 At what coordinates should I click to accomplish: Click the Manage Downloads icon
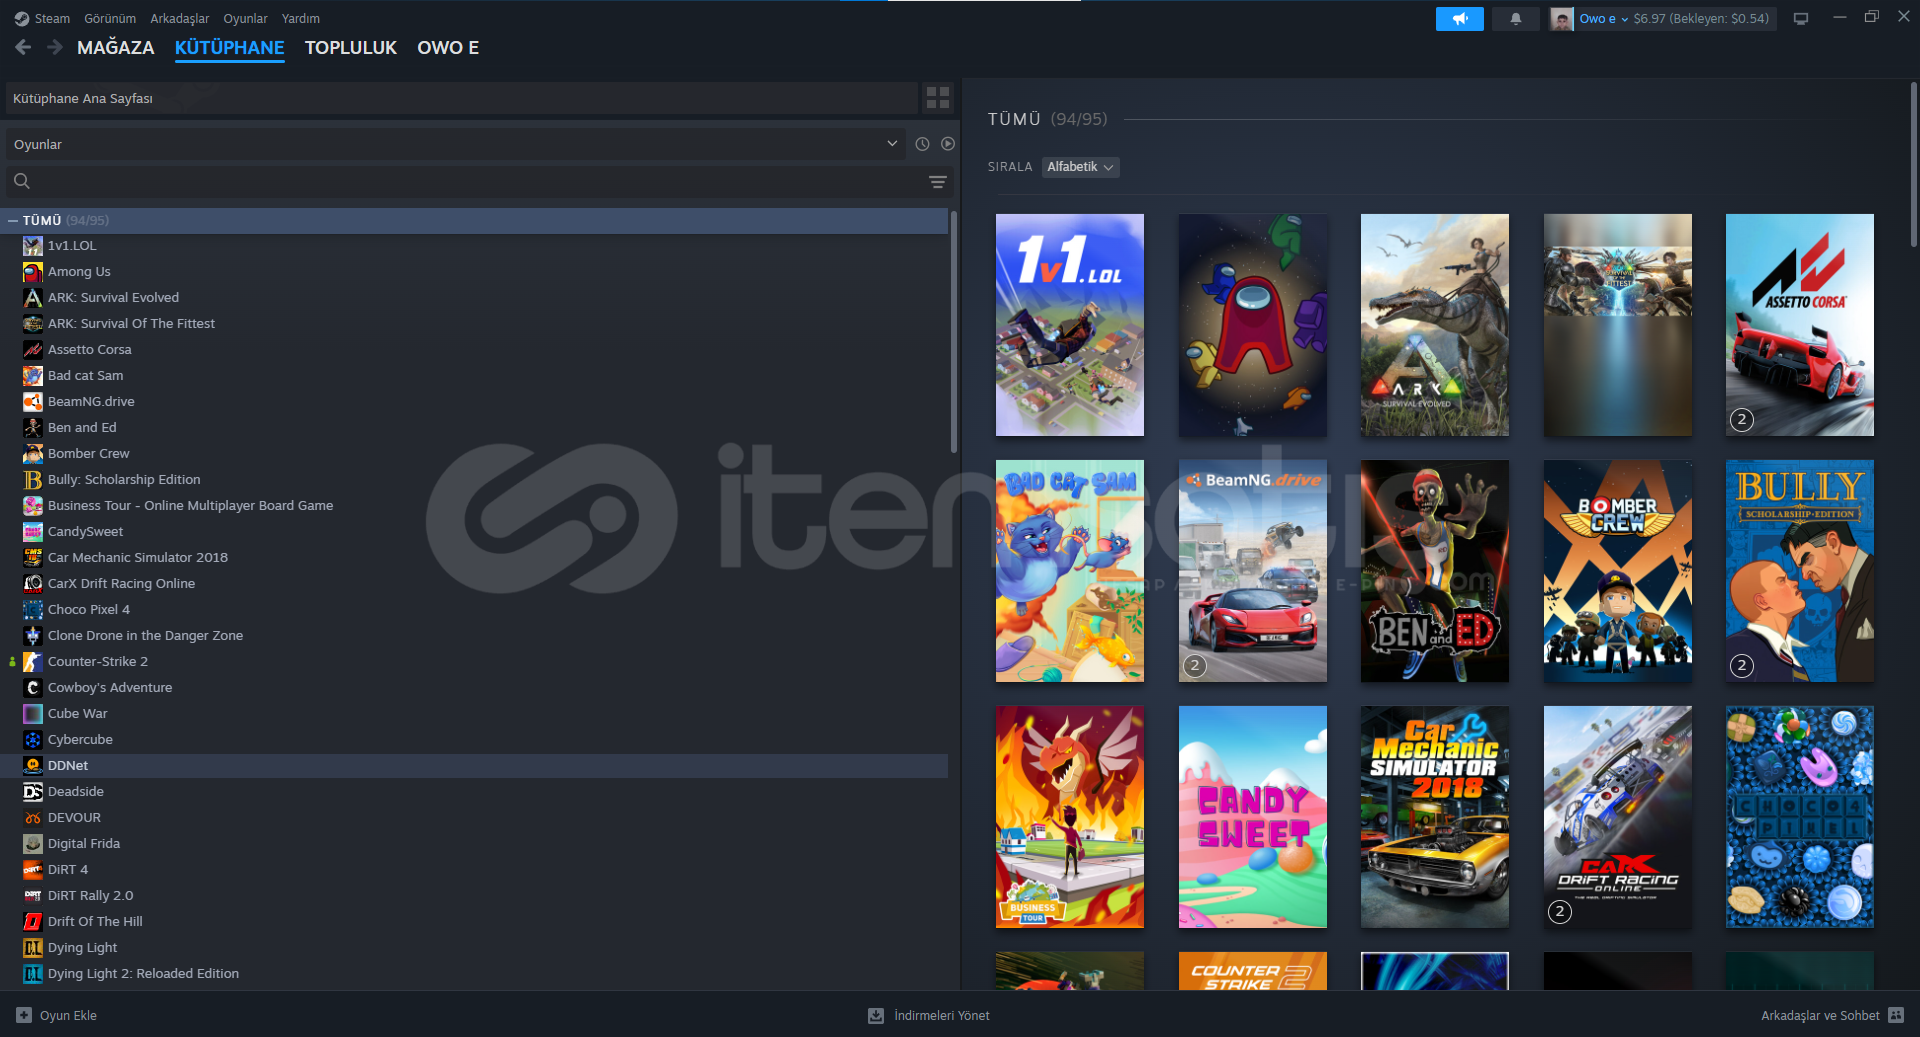tap(876, 1015)
